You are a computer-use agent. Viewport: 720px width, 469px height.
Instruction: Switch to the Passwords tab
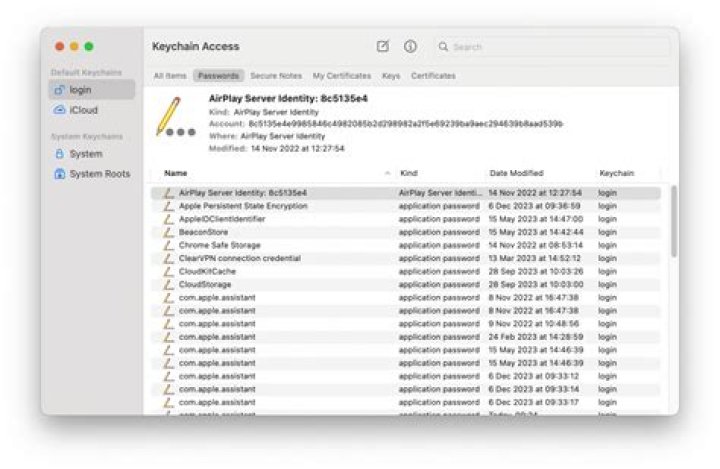pos(218,76)
